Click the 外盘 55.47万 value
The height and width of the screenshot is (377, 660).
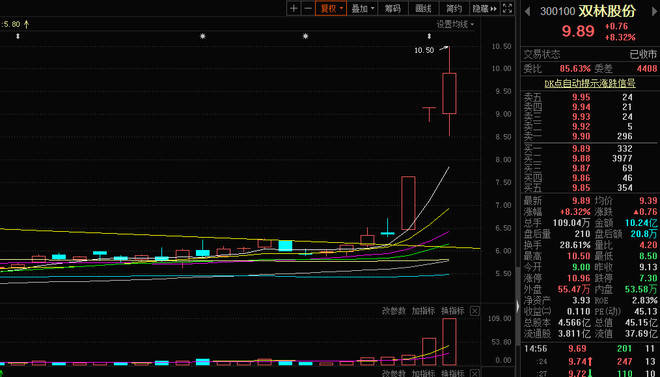[x=575, y=289]
